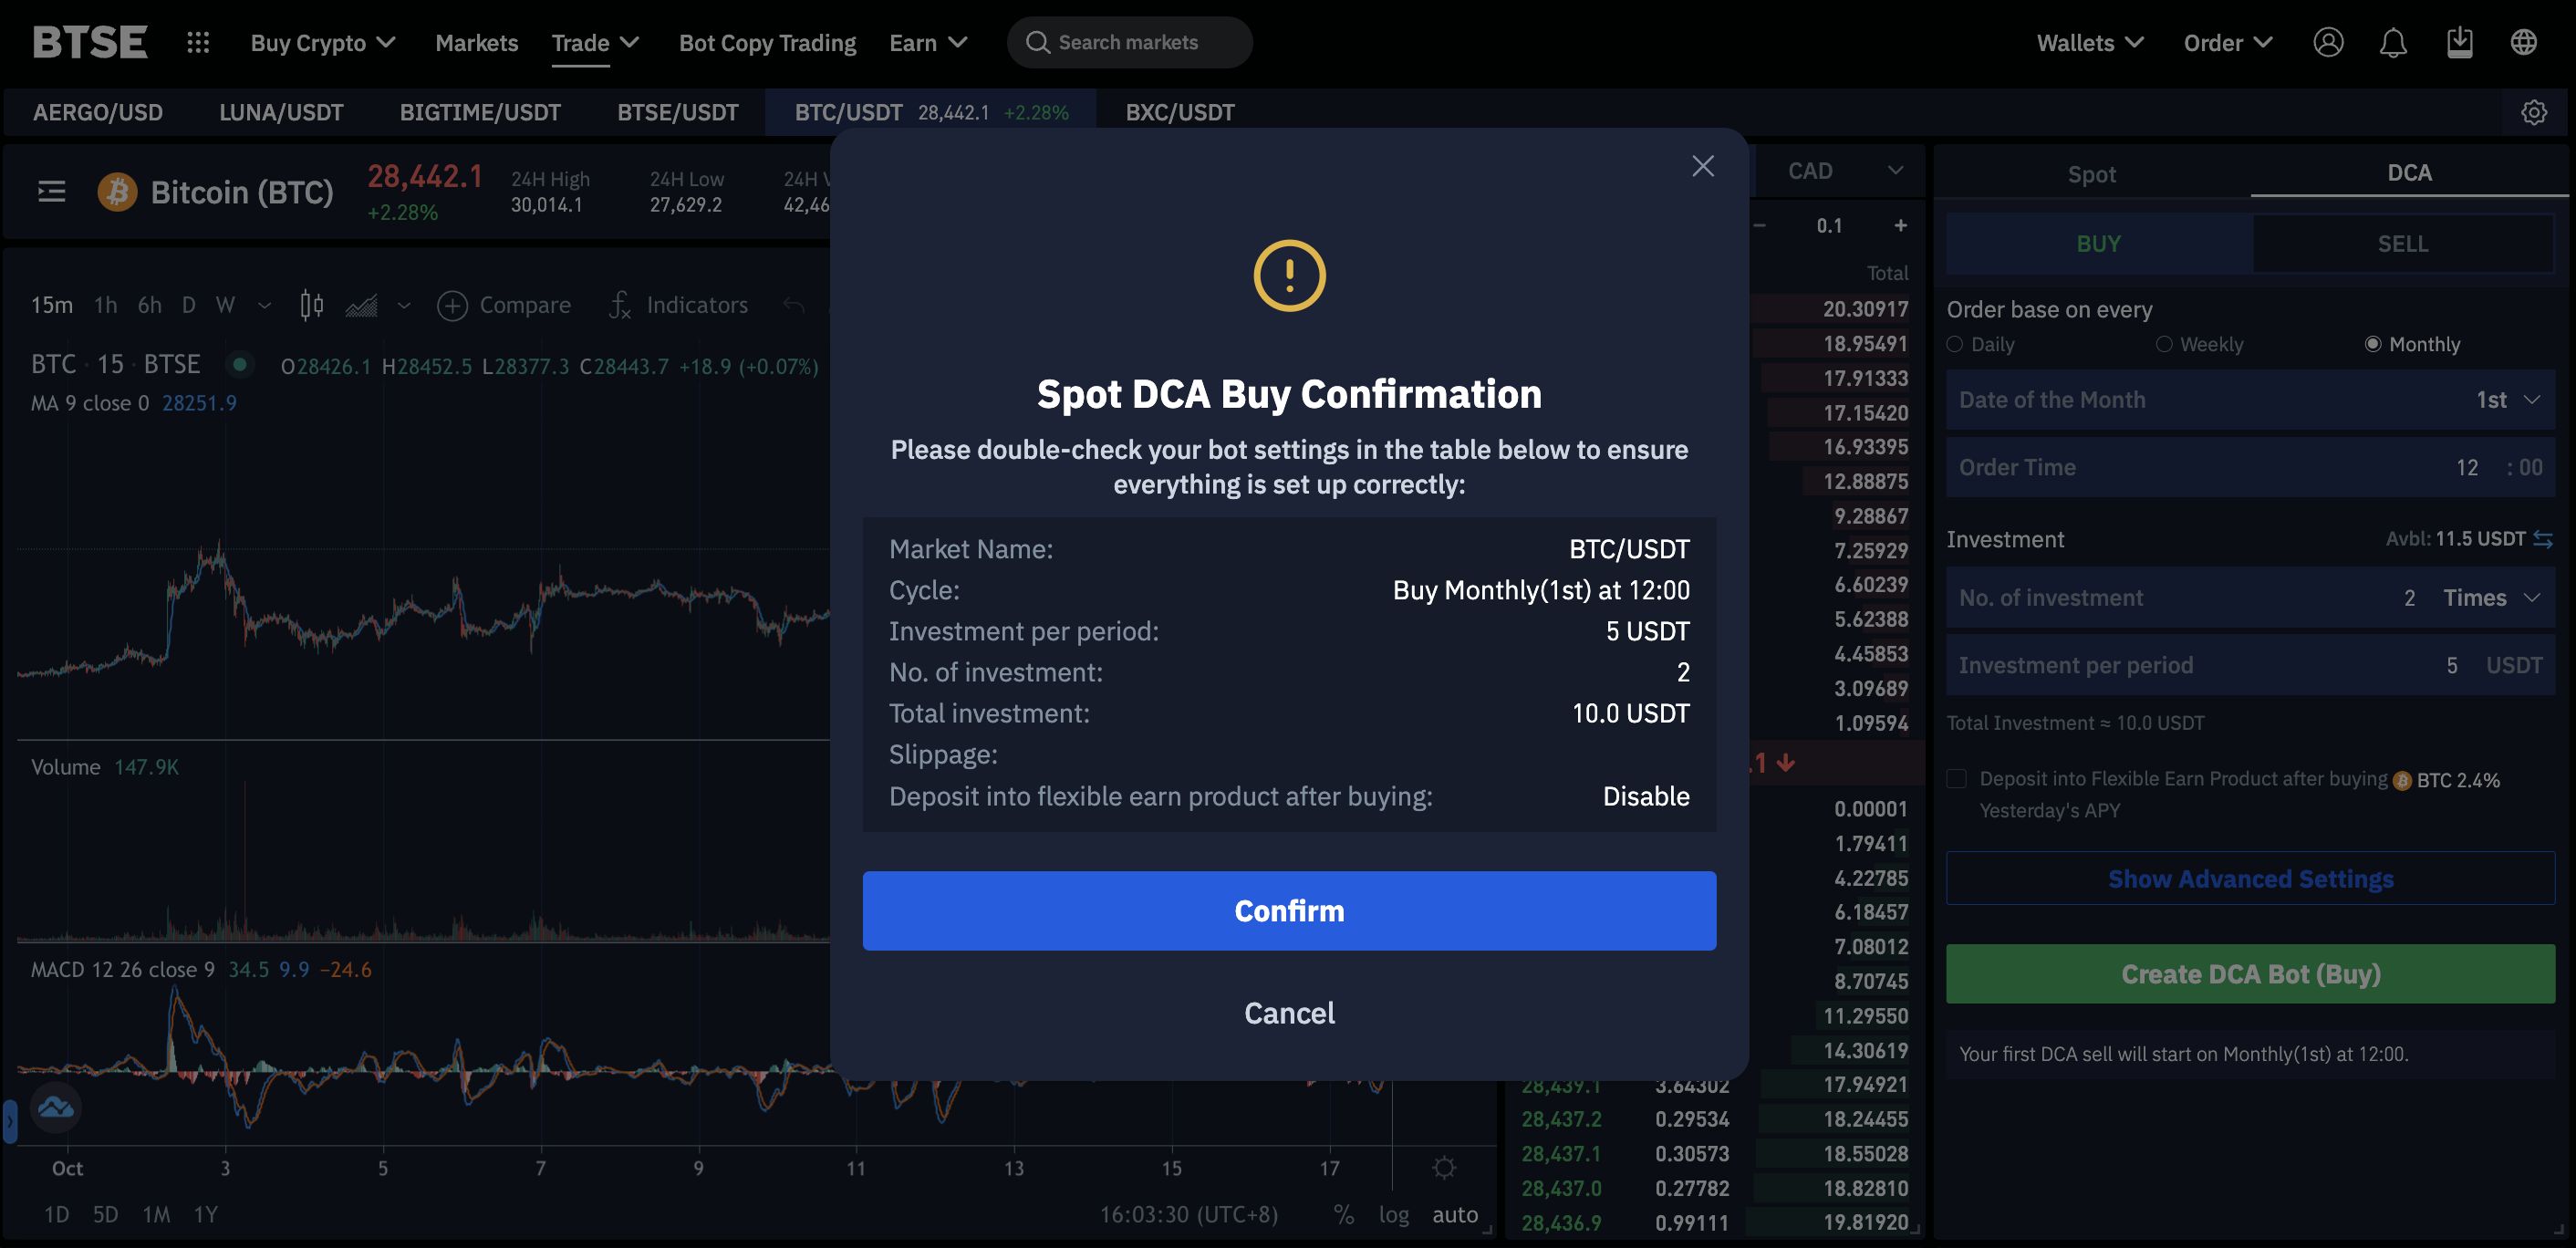
Task: Click the search magnifier icon
Action: (x=1038, y=42)
